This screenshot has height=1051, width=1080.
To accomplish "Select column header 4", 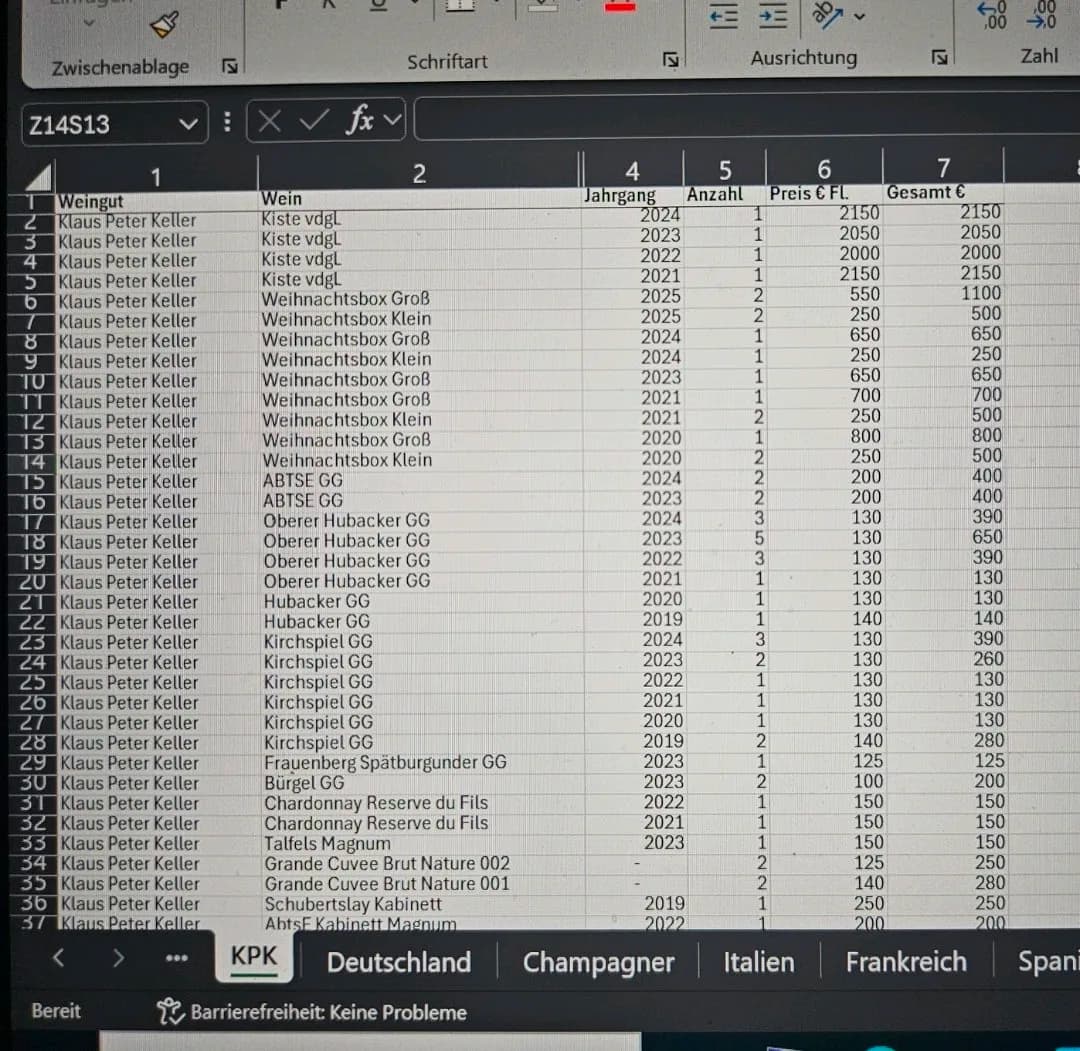I will click(632, 170).
